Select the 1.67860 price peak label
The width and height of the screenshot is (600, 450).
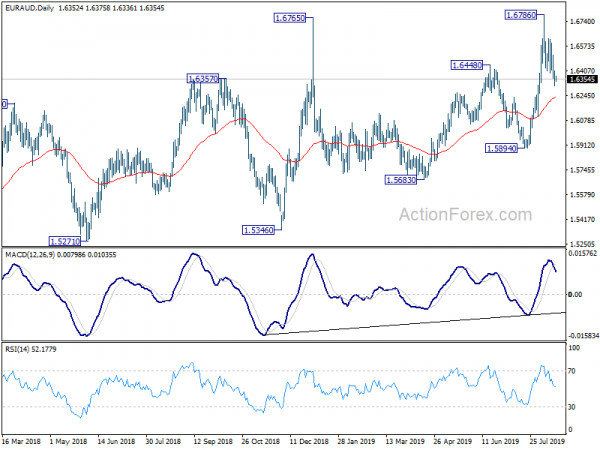point(521,15)
